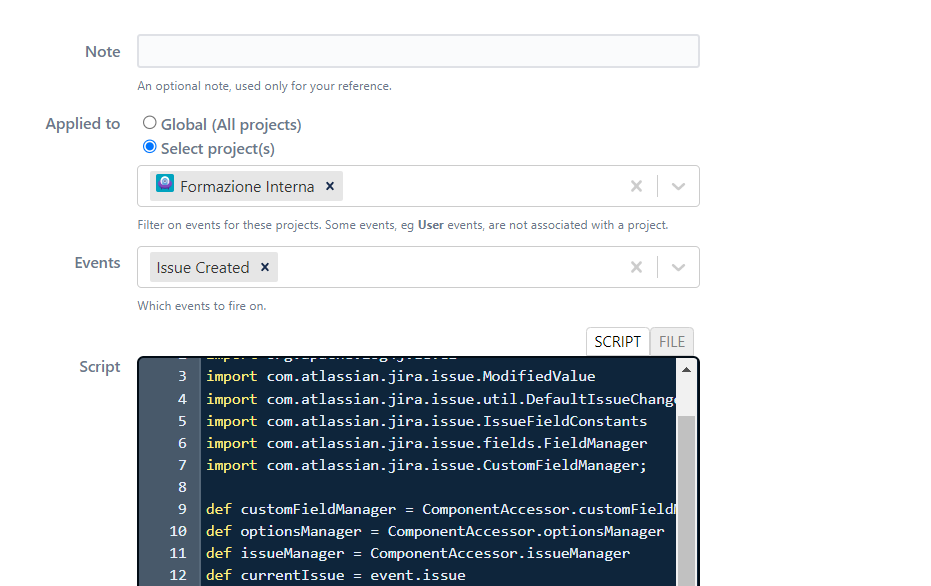The width and height of the screenshot is (931, 586).
Task: Select Global (All projects) radio button
Action: pos(150,123)
